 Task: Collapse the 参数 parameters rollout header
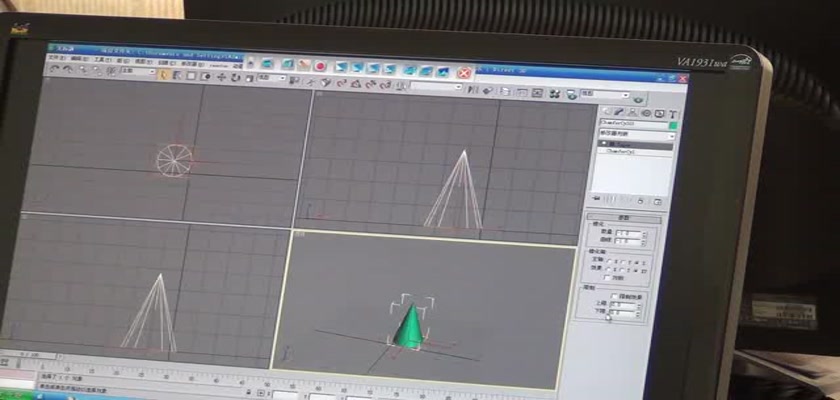click(x=624, y=218)
